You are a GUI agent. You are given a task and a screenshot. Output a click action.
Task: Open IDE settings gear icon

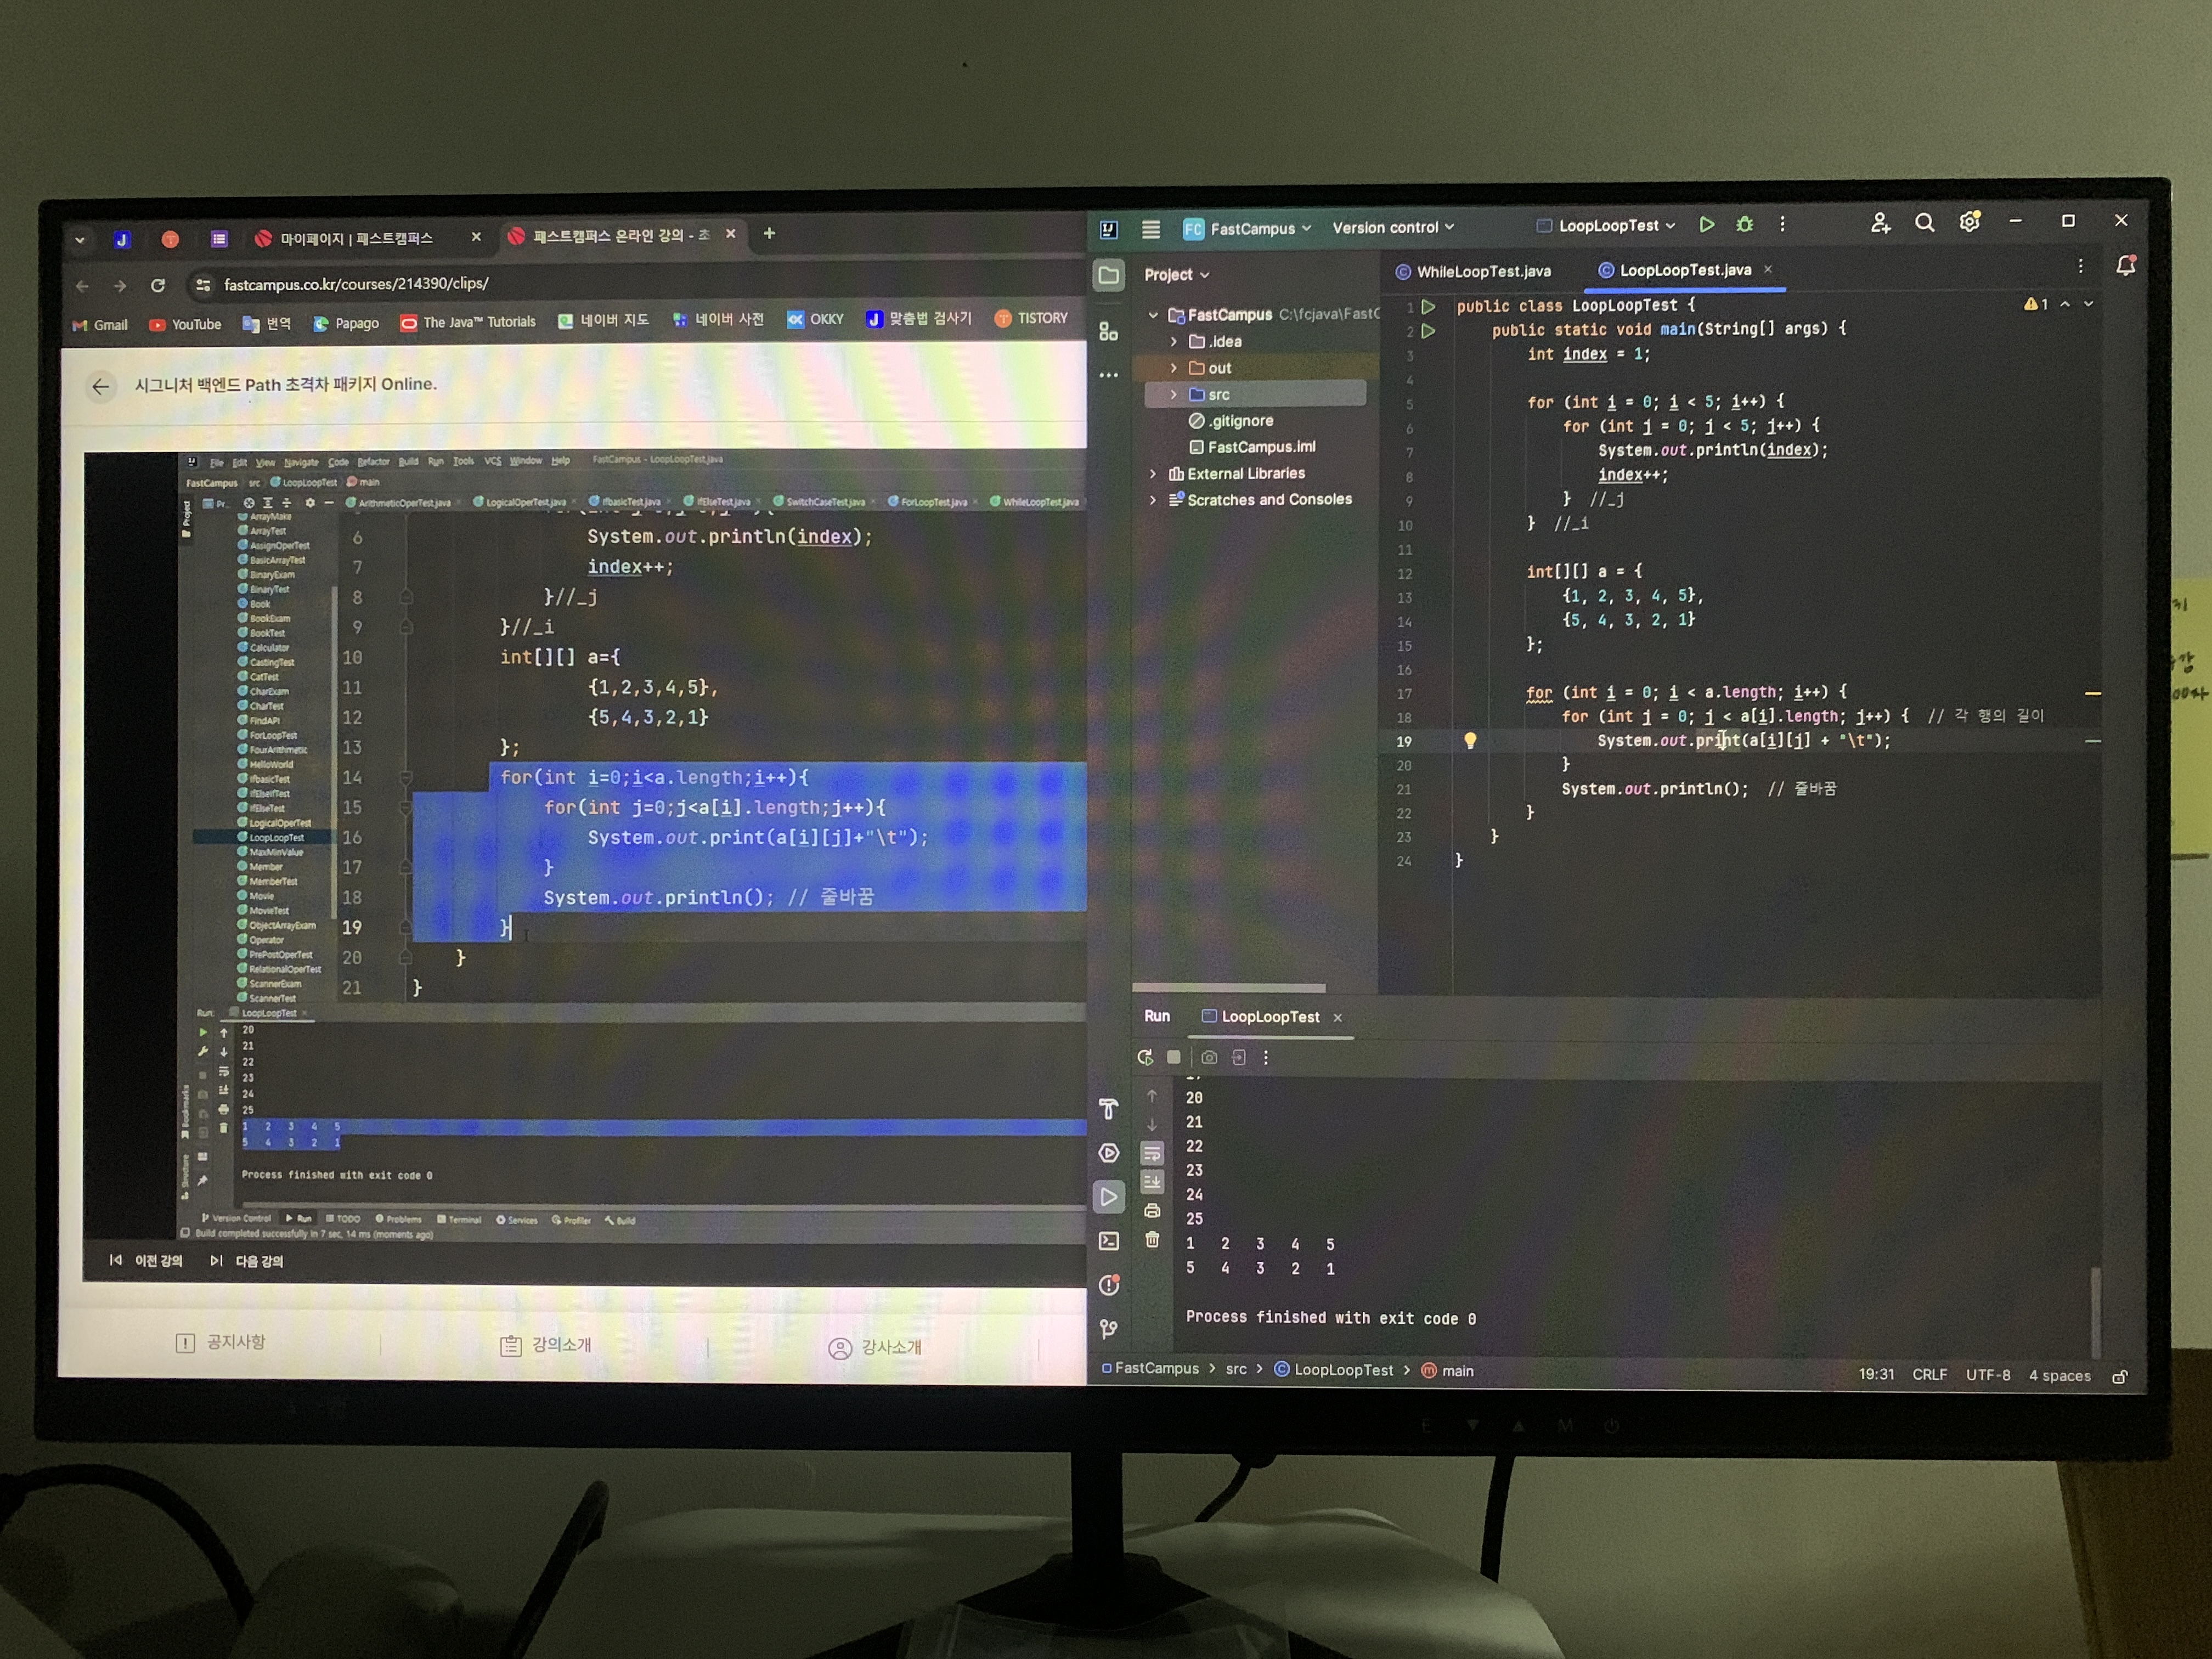pos(1970,222)
